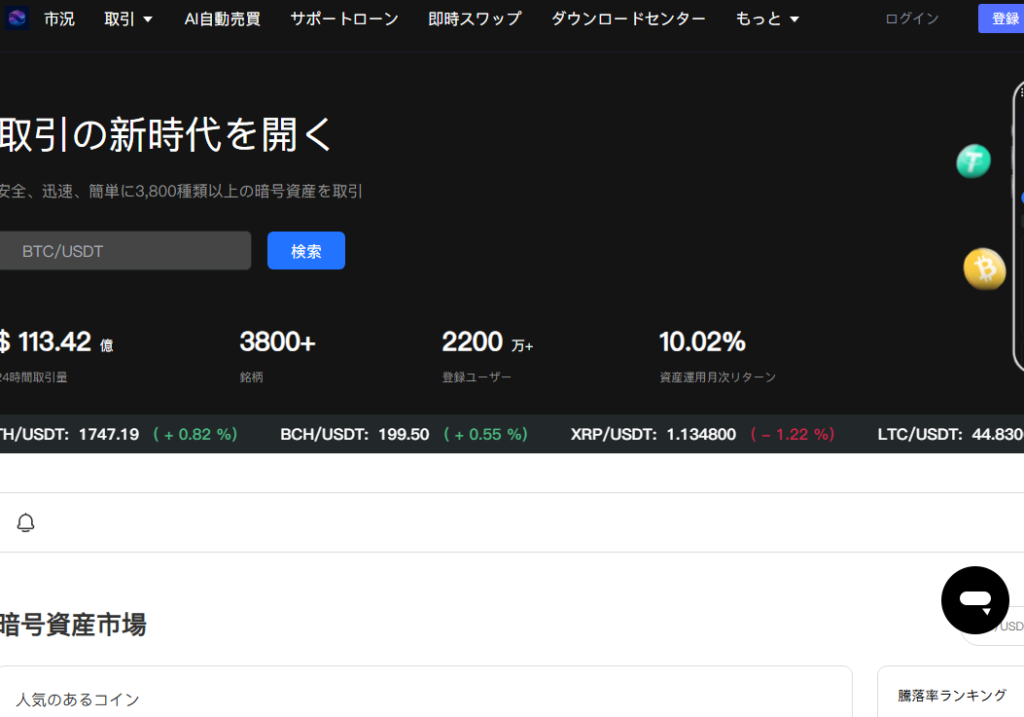1024x717 pixels.
Task: Click the notification bell icon
Action: tap(25, 522)
